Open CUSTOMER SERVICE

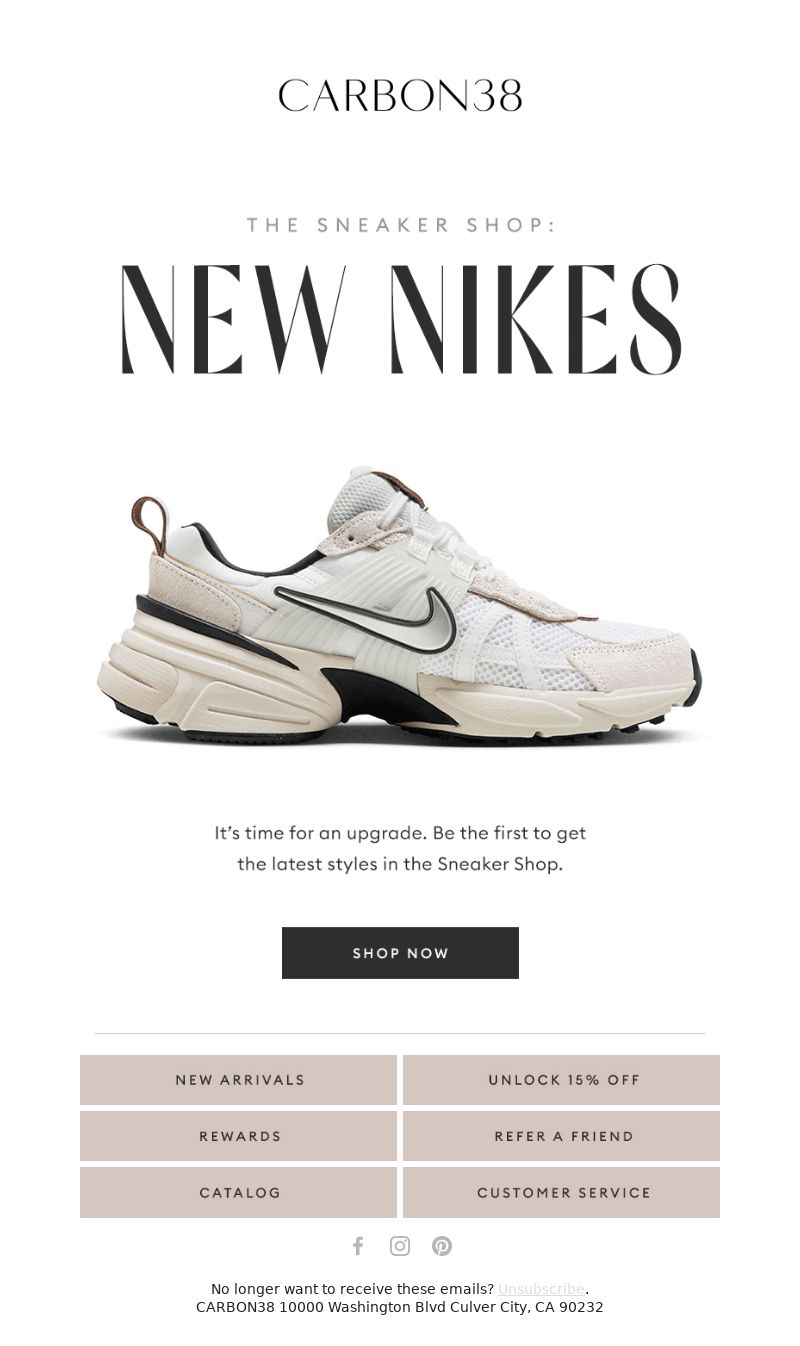click(x=561, y=1192)
